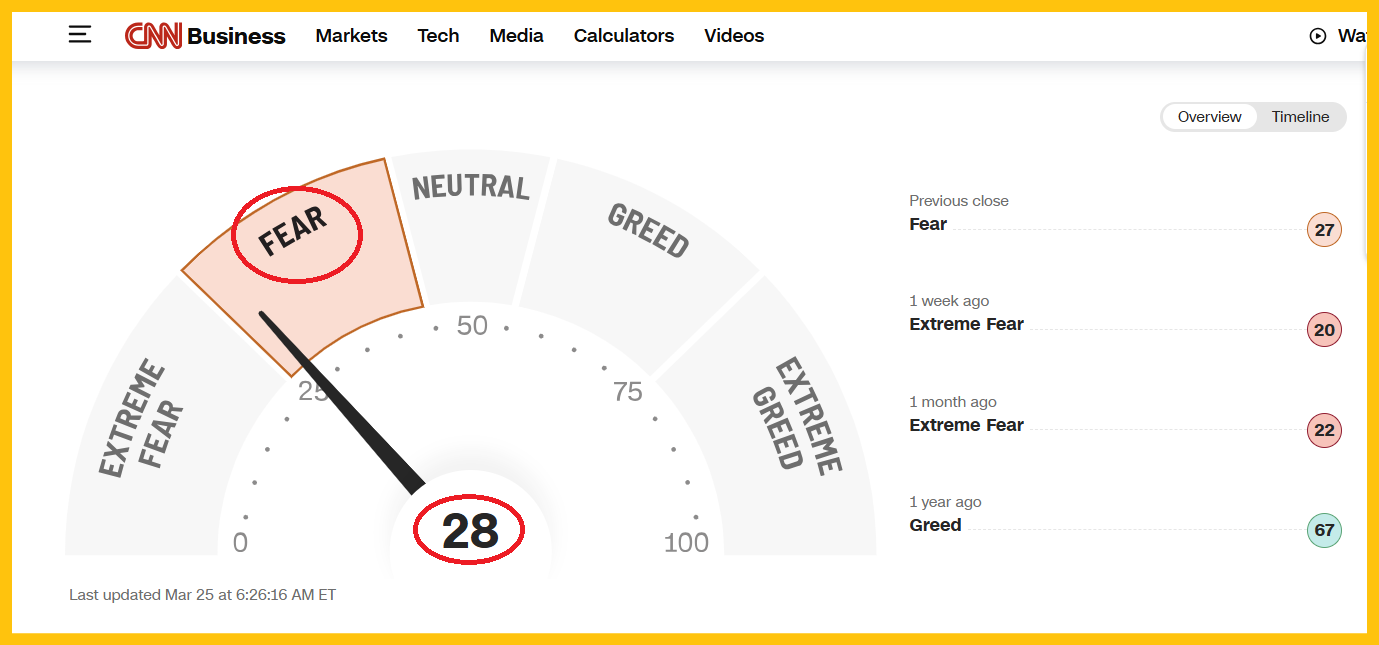Click the Watch play icon
The image size is (1379, 645).
coord(1317,36)
